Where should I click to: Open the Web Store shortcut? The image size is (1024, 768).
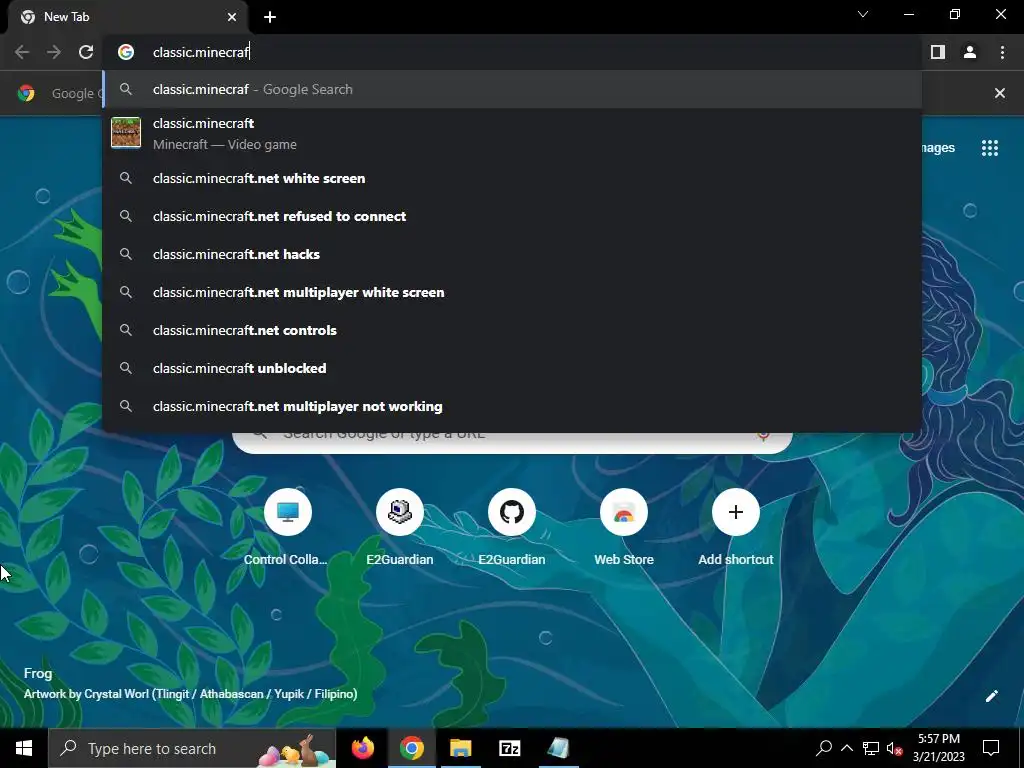click(624, 527)
